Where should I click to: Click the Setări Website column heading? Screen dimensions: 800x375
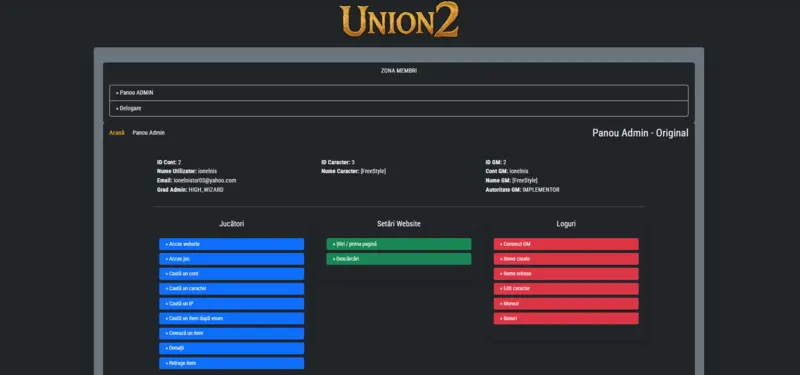pyautogui.click(x=399, y=224)
